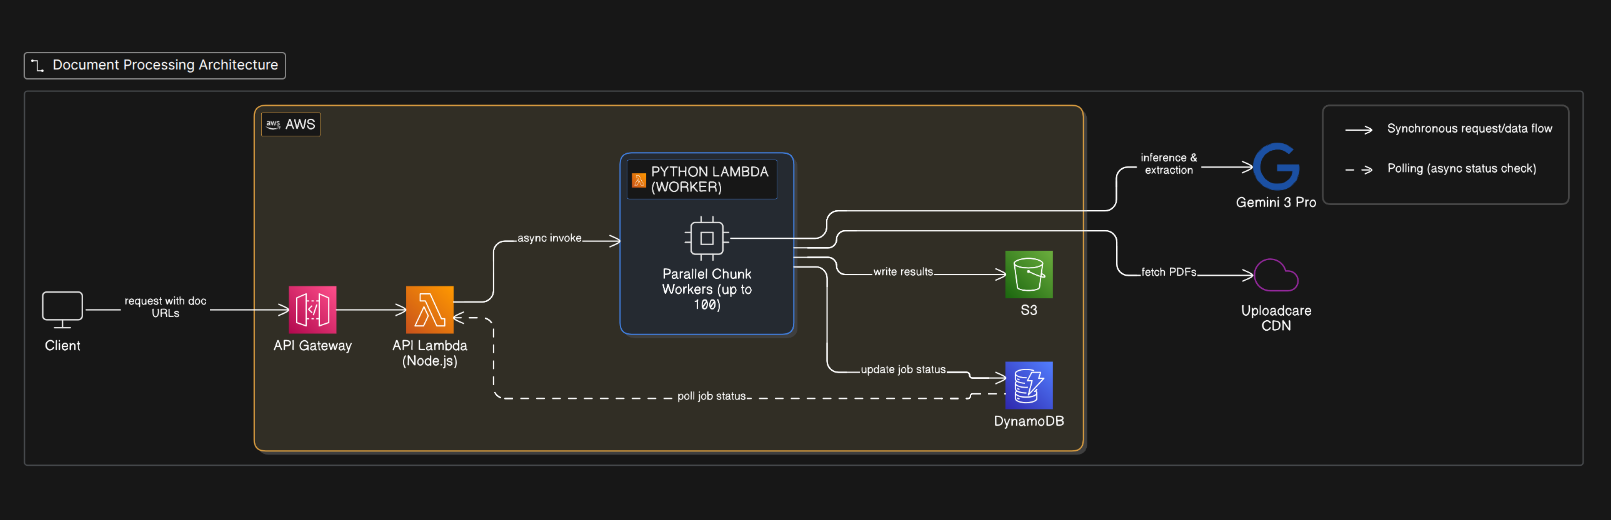Image resolution: width=1611 pixels, height=520 pixels.
Task: Click the solid arrow in the legend
Action: point(1359,130)
